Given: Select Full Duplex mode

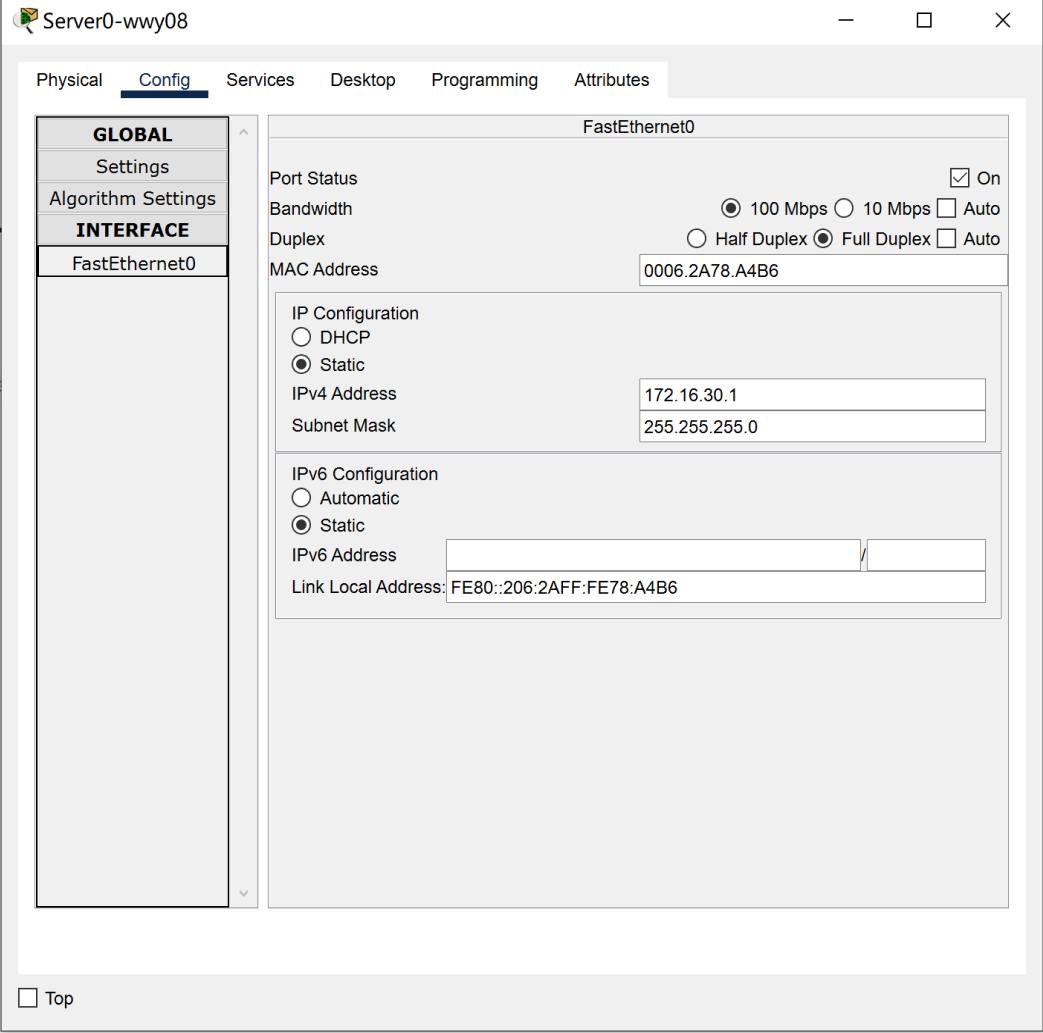Looking at the screenshot, I should click(x=823, y=238).
